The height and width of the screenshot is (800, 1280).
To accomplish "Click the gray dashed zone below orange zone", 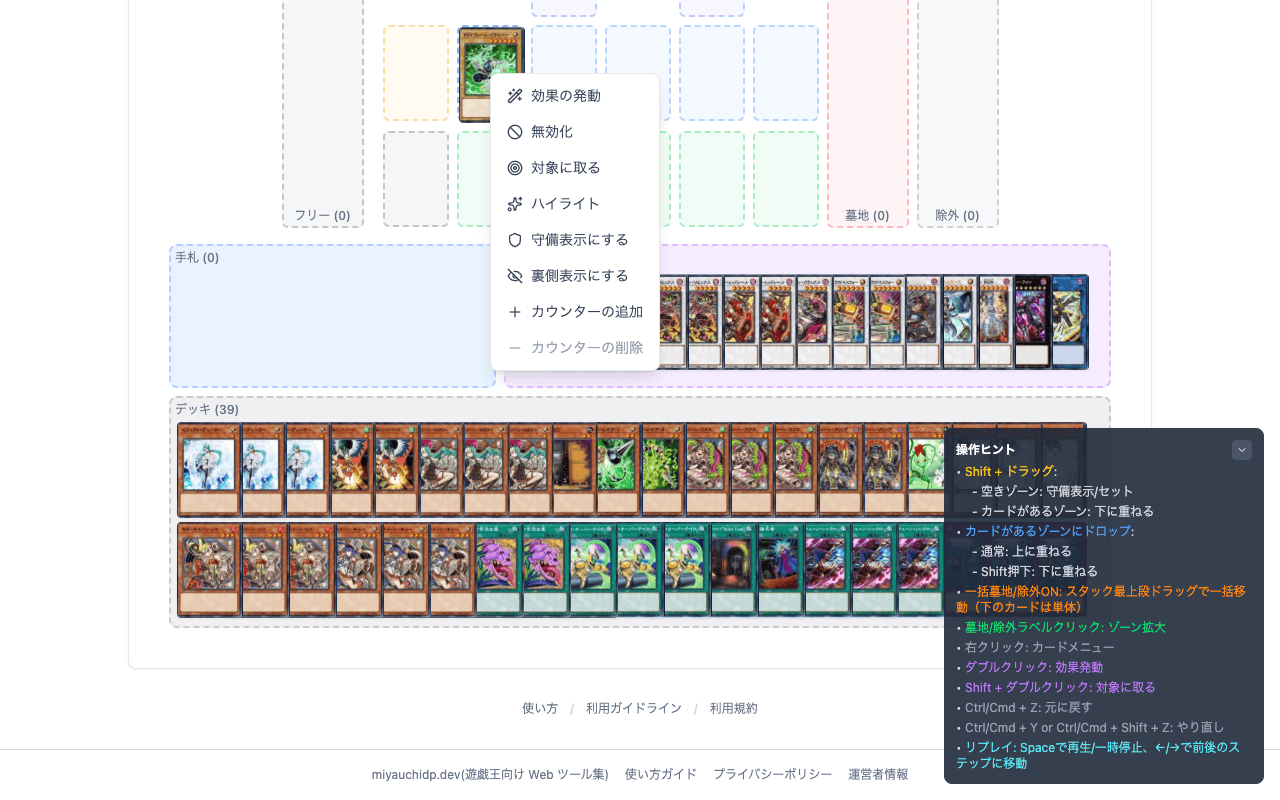I will [416, 179].
